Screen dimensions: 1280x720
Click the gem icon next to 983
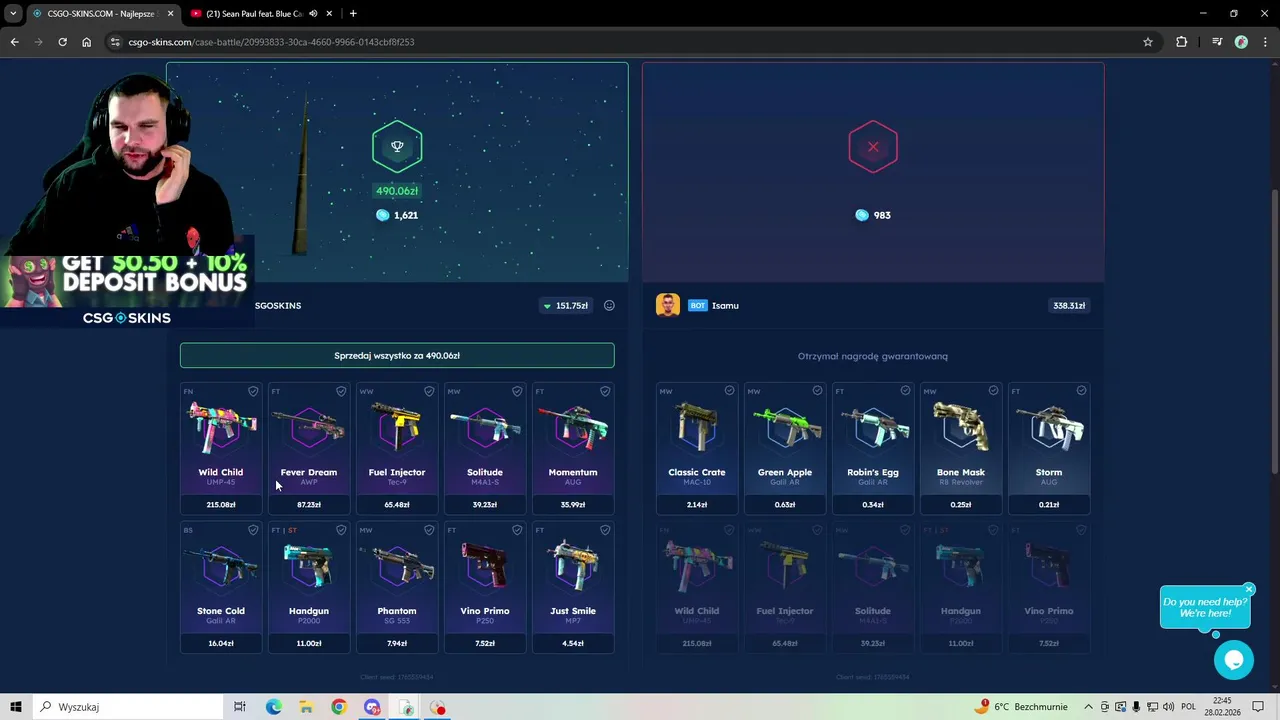(862, 215)
